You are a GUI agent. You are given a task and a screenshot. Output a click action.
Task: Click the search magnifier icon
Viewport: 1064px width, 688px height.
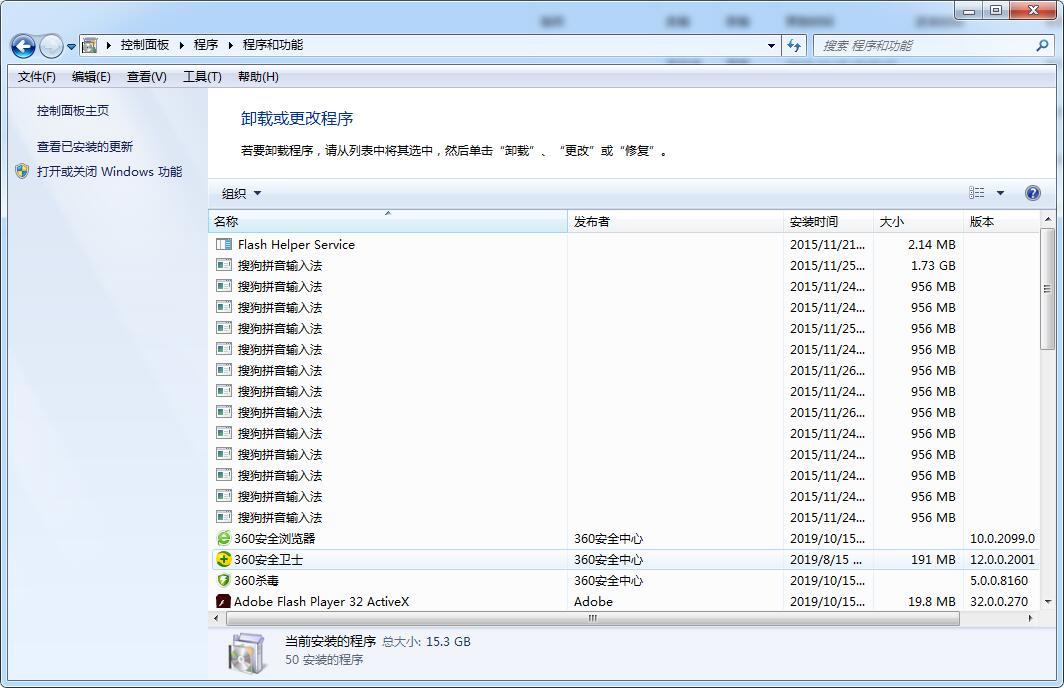(x=1042, y=45)
